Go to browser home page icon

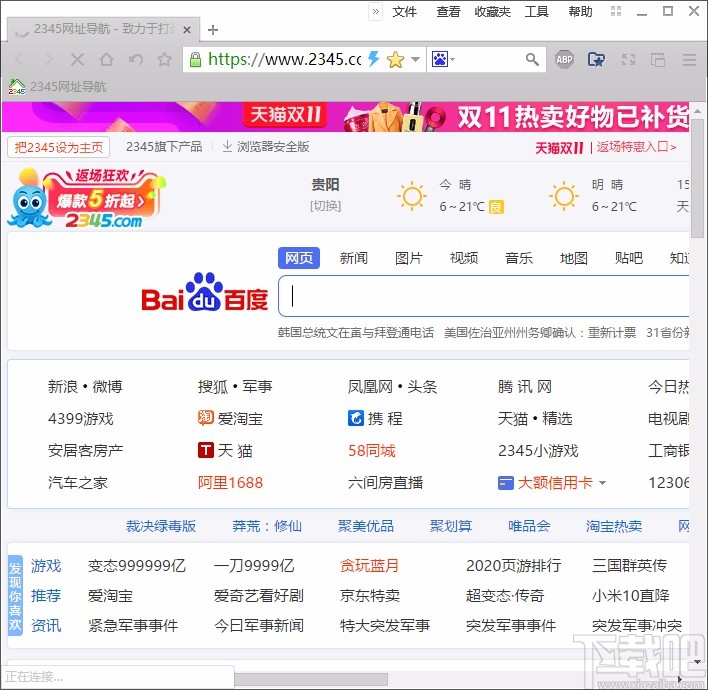click(107, 59)
